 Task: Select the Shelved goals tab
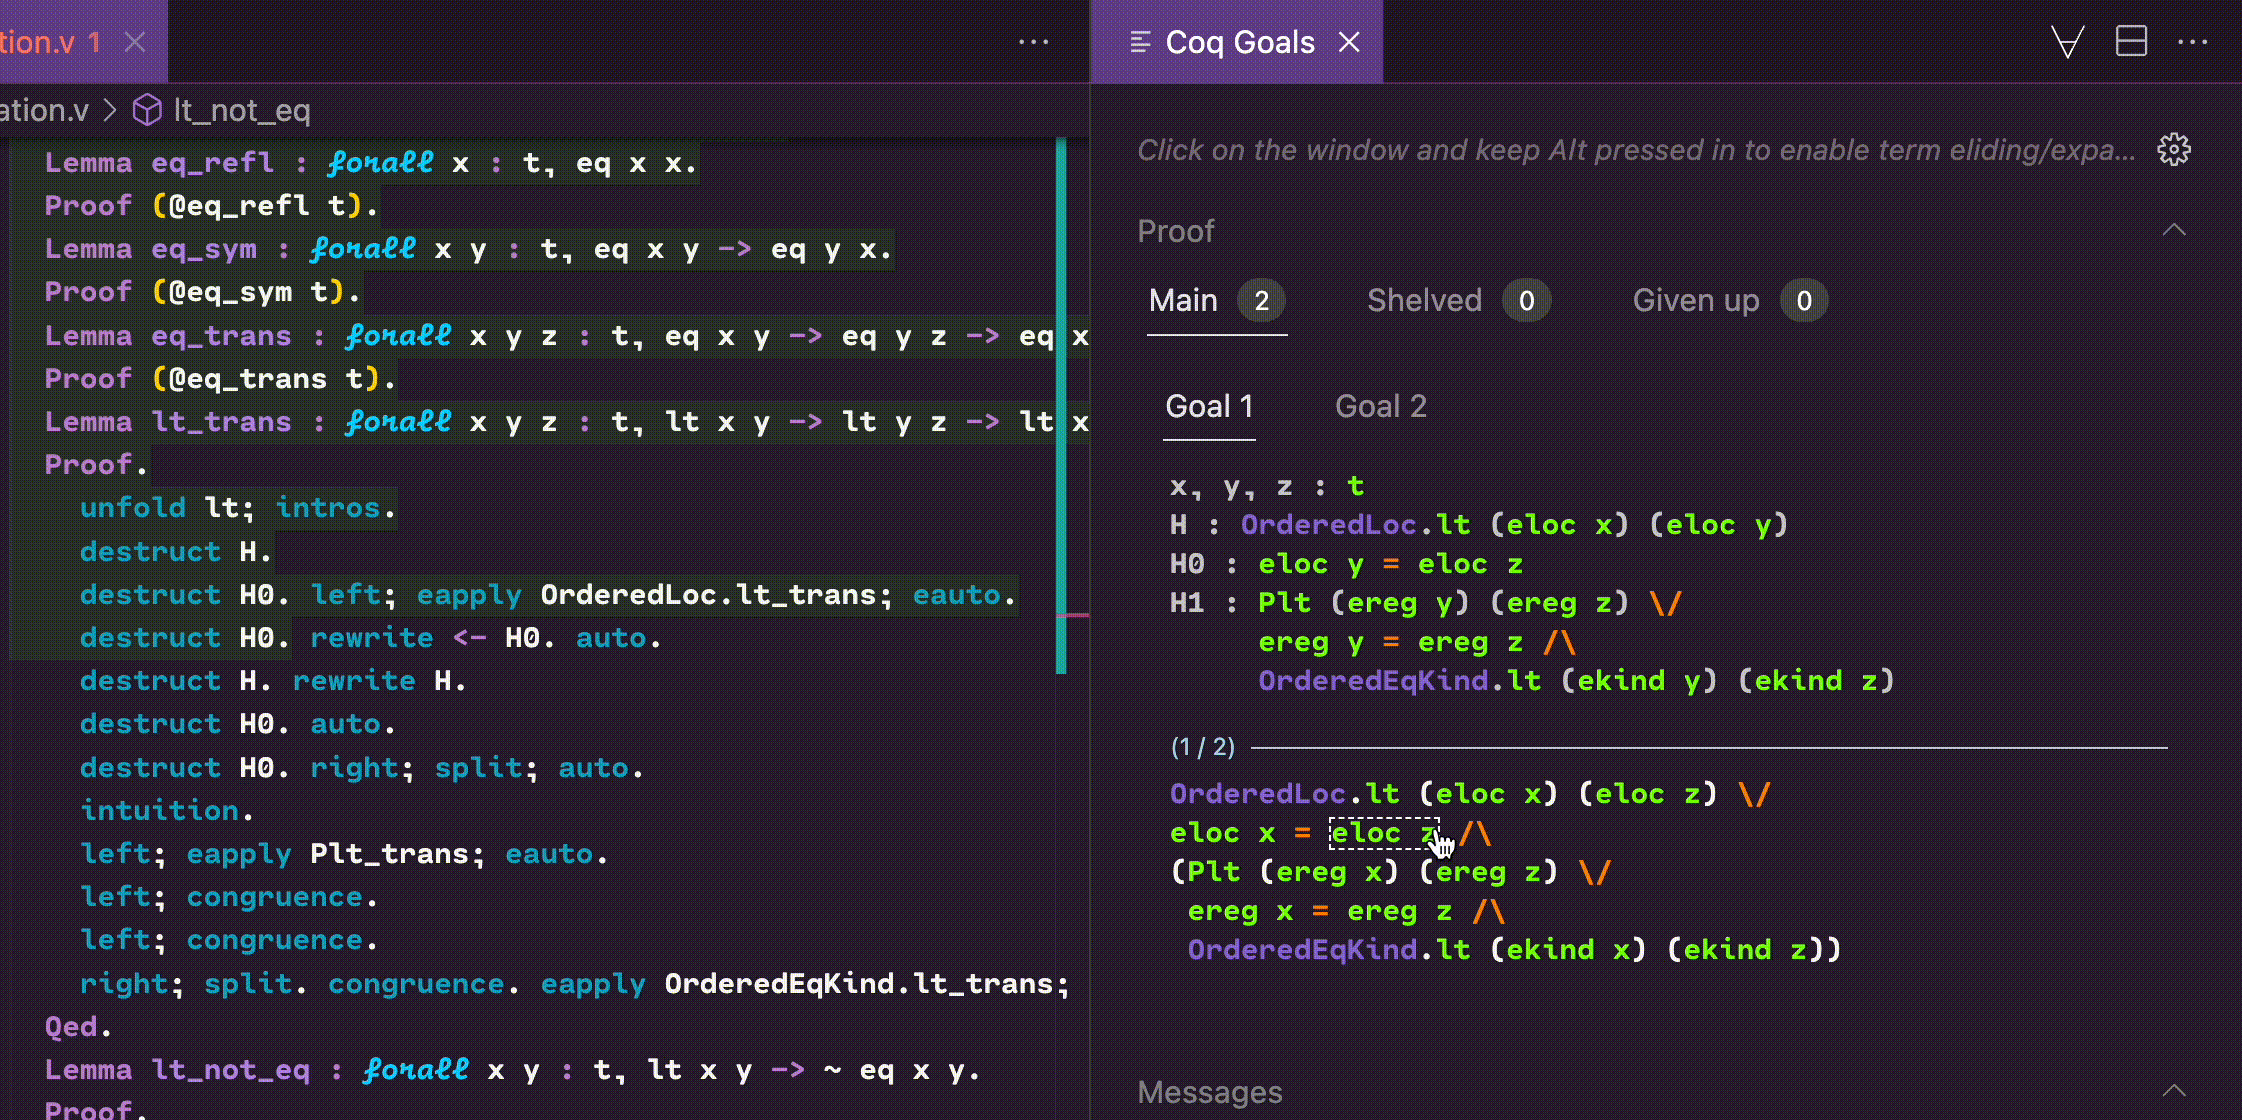pos(1424,301)
